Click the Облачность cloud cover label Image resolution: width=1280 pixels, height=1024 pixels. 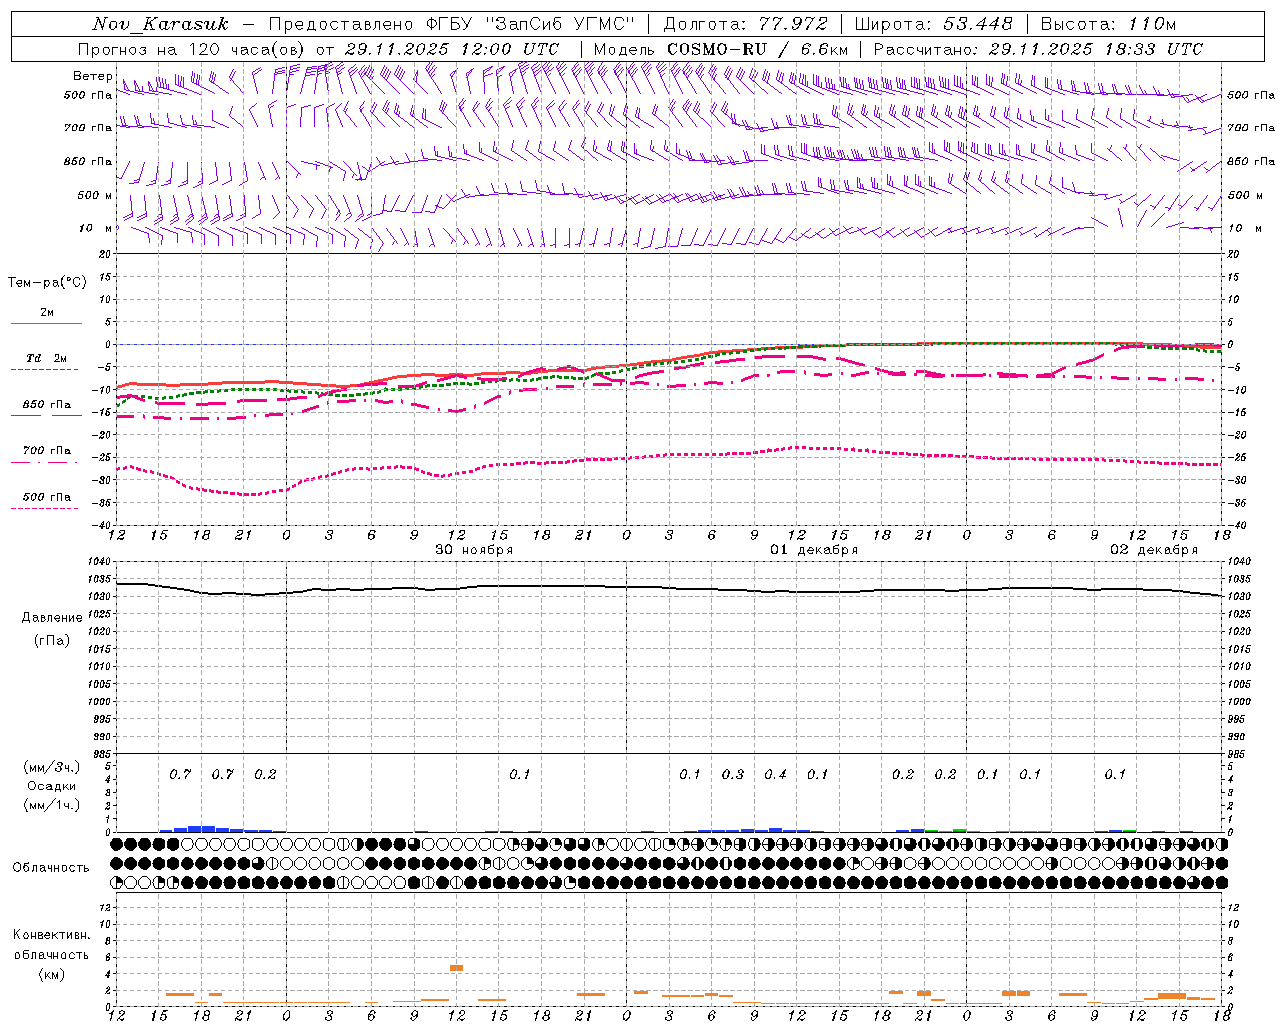(x=51, y=867)
